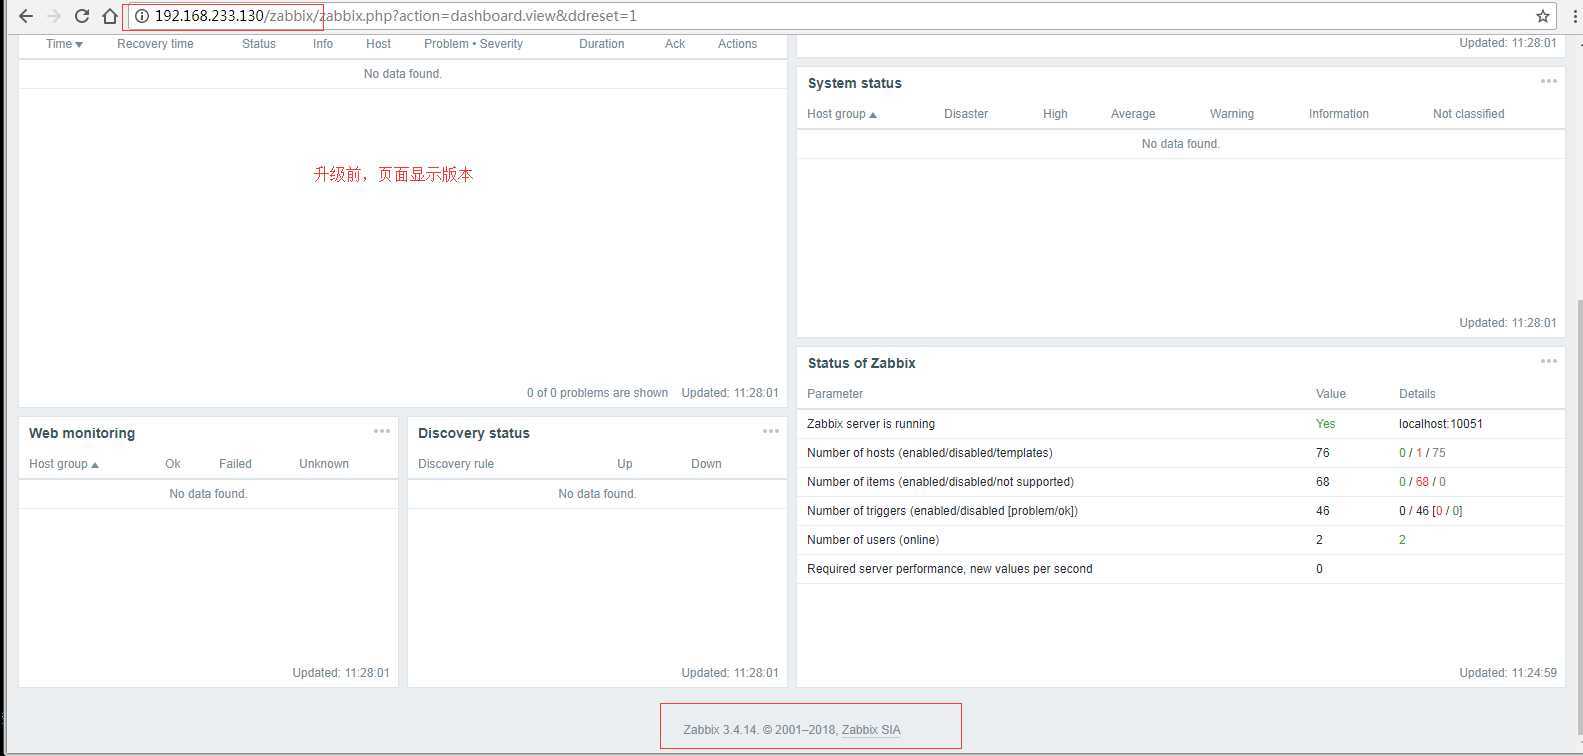Click the Average severity column header

pos(1133,114)
